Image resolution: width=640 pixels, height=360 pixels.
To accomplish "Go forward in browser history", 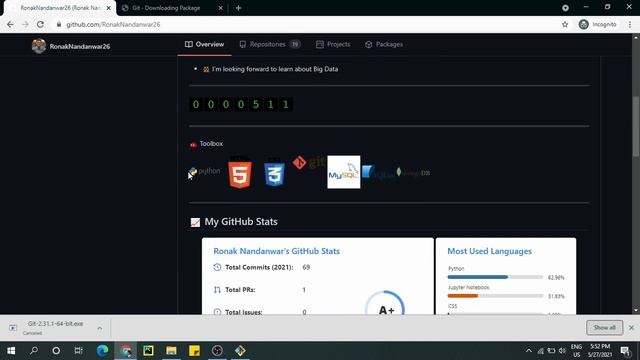I will 25,24.
